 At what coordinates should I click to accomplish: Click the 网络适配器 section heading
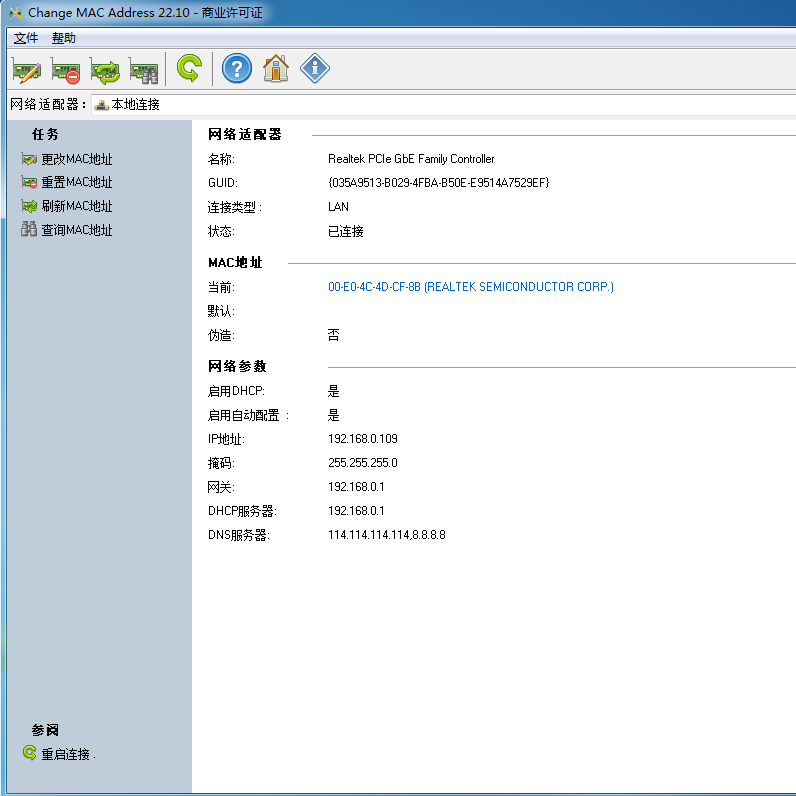click(x=245, y=134)
